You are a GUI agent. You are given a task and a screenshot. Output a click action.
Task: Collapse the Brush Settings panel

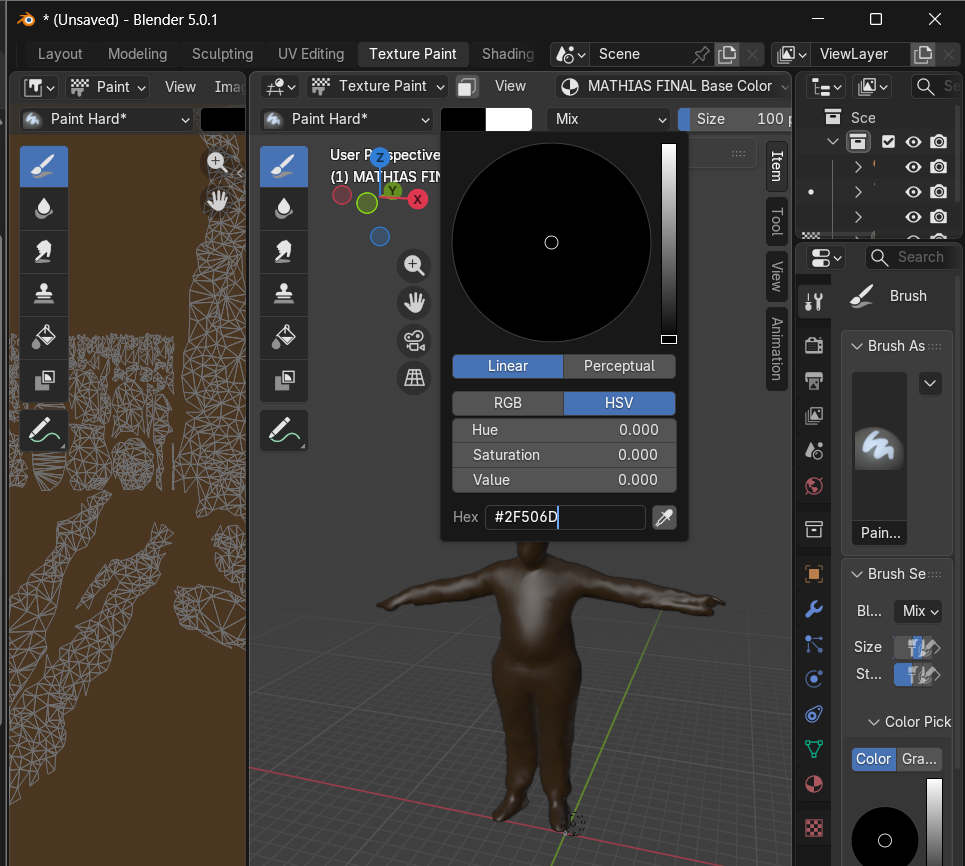(x=857, y=574)
